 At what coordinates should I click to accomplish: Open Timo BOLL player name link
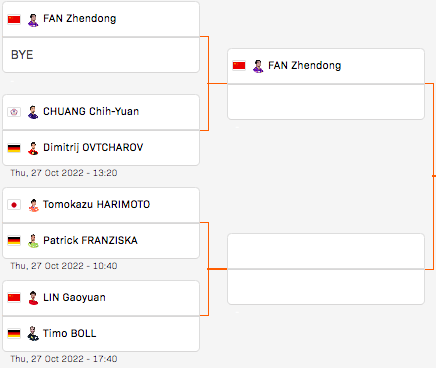pyautogui.click(x=70, y=333)
